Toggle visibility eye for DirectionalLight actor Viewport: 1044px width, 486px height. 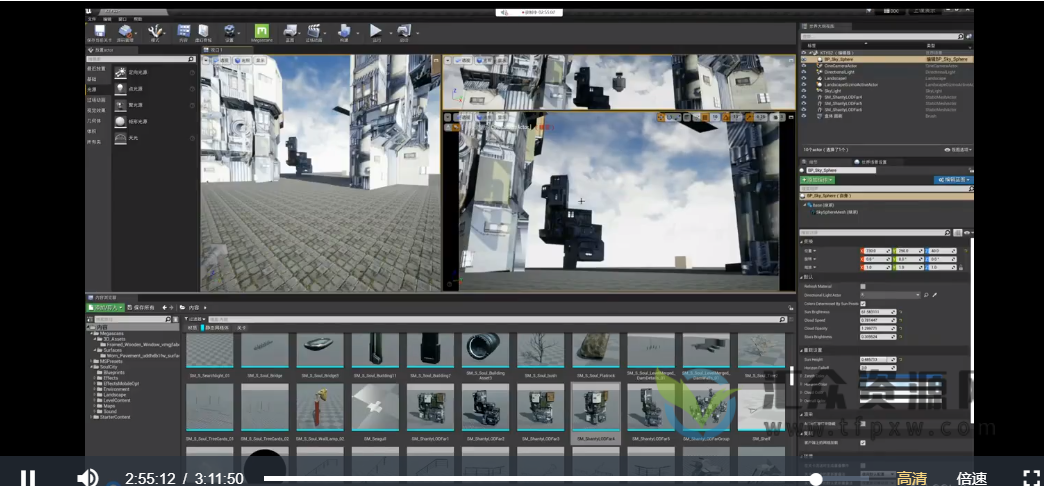(804, 72)
